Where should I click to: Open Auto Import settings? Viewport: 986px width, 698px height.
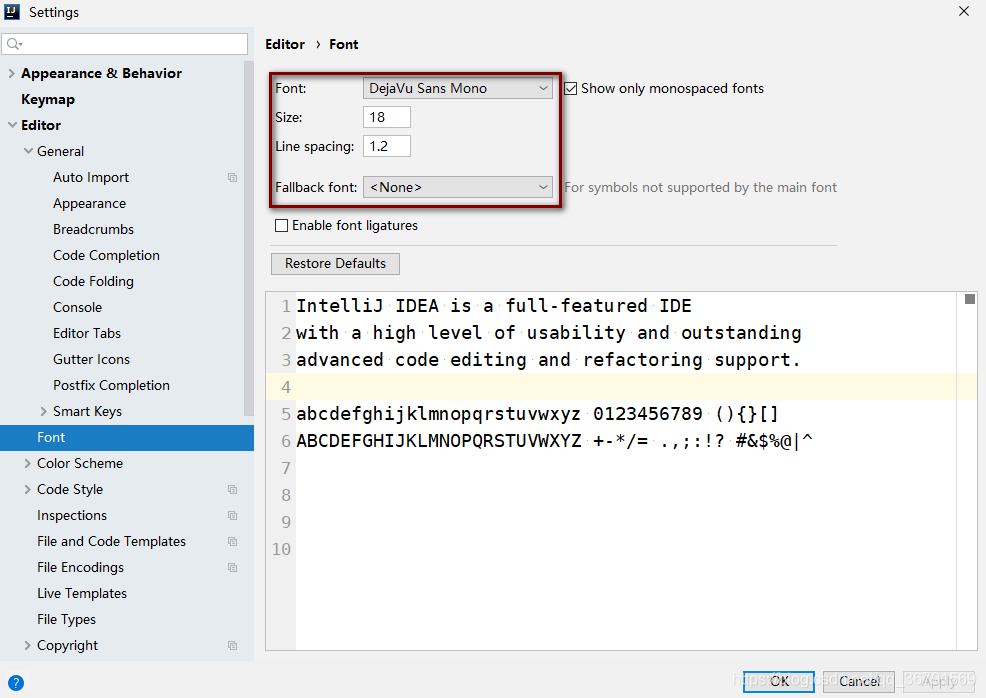(x=91, y=177)
